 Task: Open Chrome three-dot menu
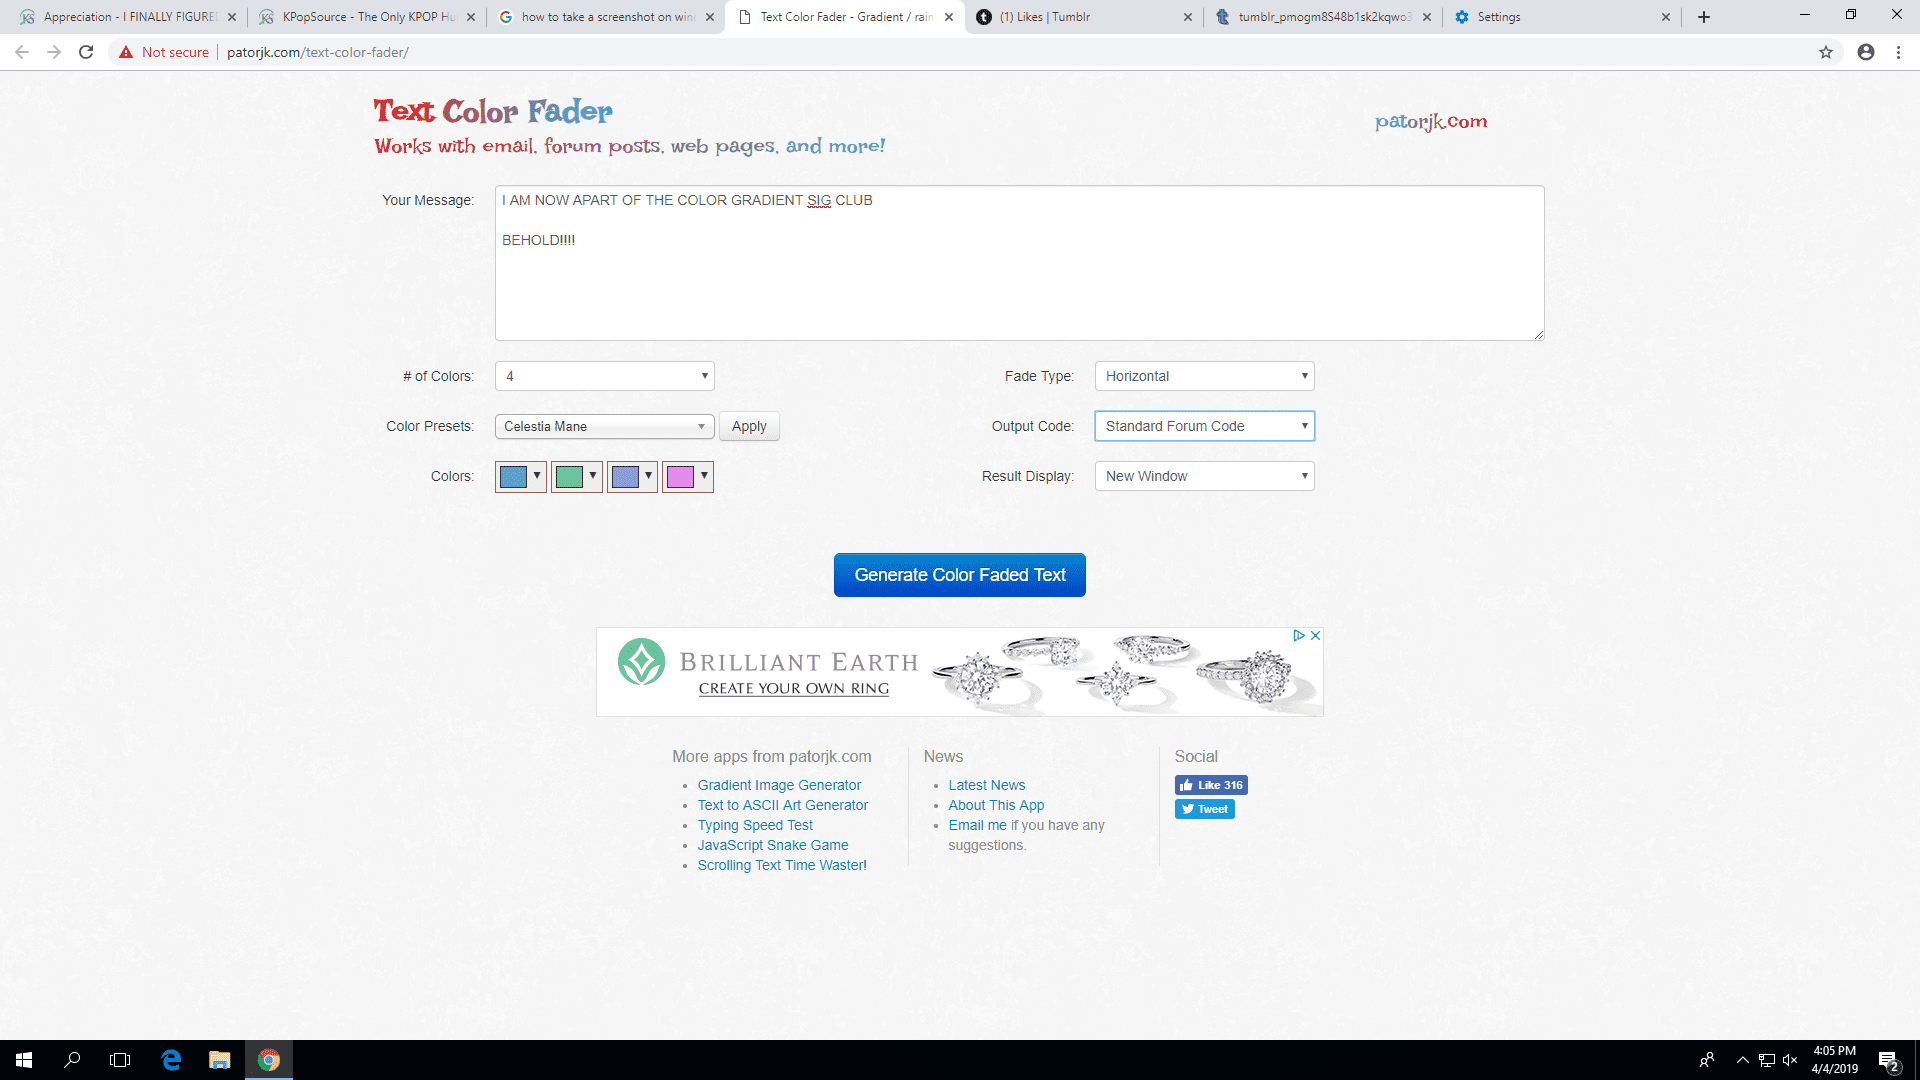tap(1898, 52)
